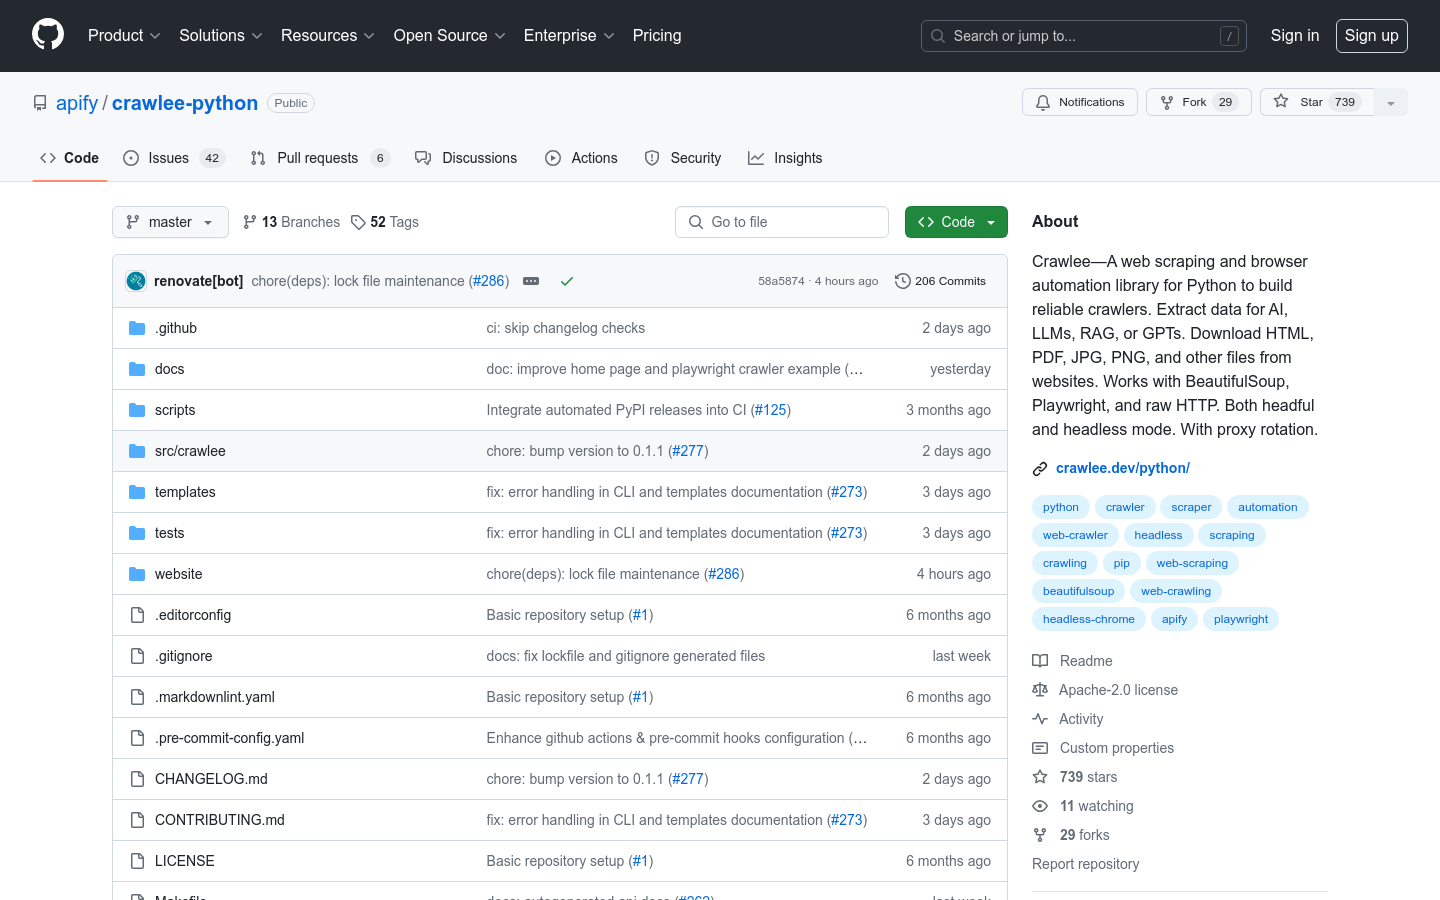Click the GitHub logo icon
1440x900 pixels.
[48, 35]
